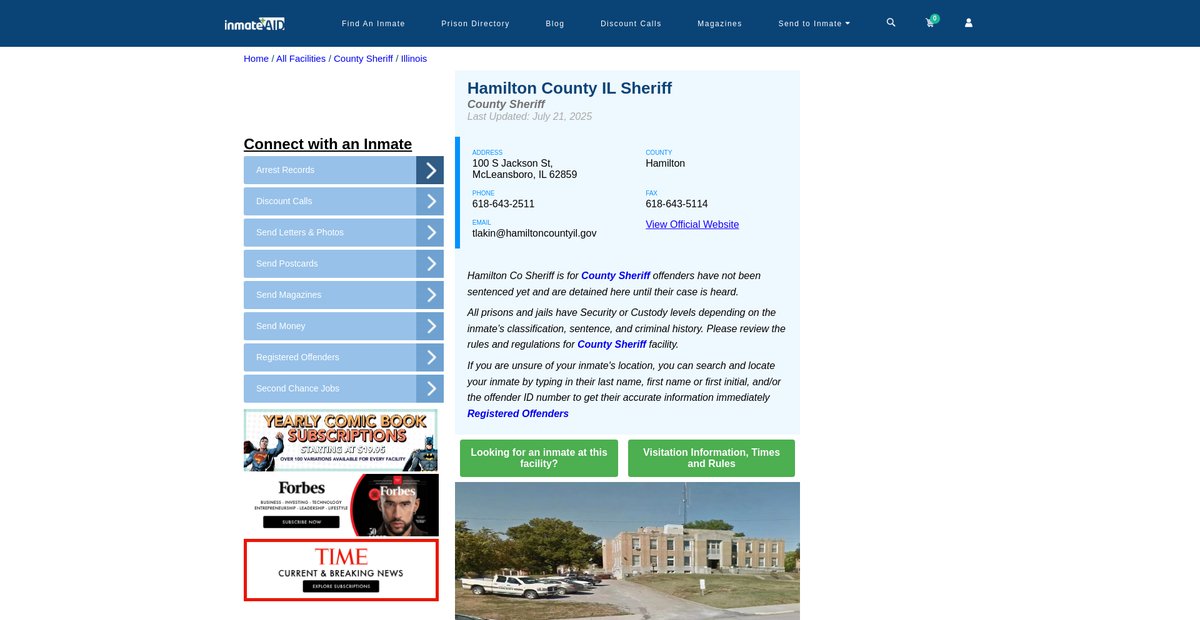This screenshot has width=1200, height=620.
Task: Expand the Send to Inmate dropdown
Action: pos(814,23)
